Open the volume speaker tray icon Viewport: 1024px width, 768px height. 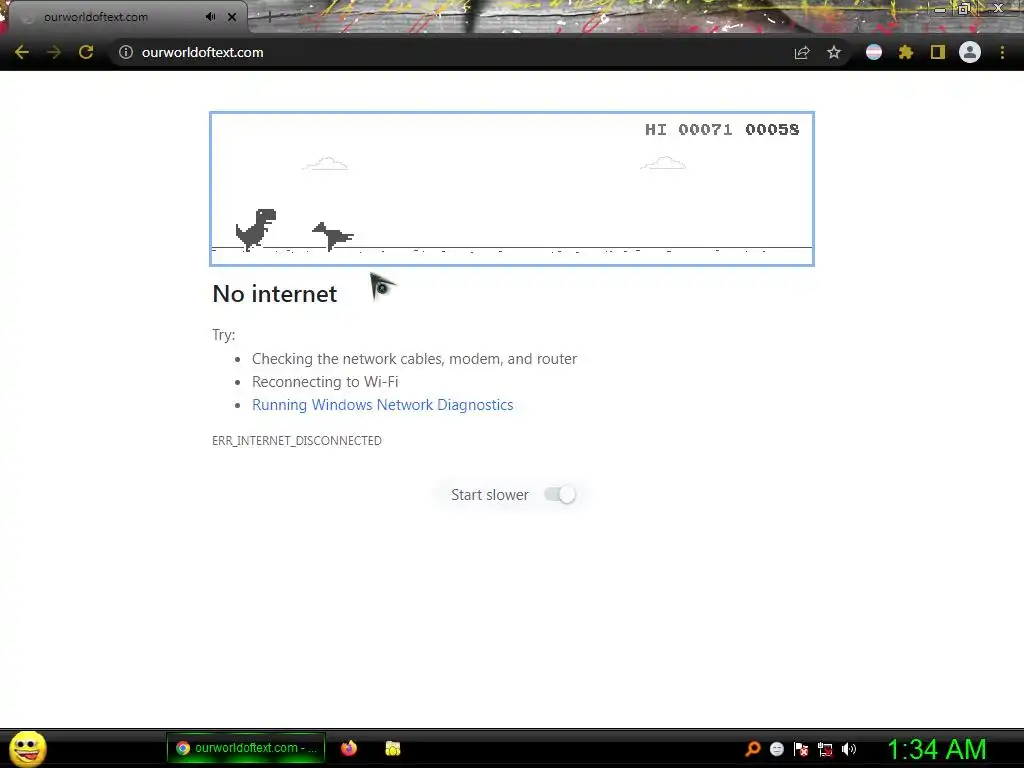848,749
